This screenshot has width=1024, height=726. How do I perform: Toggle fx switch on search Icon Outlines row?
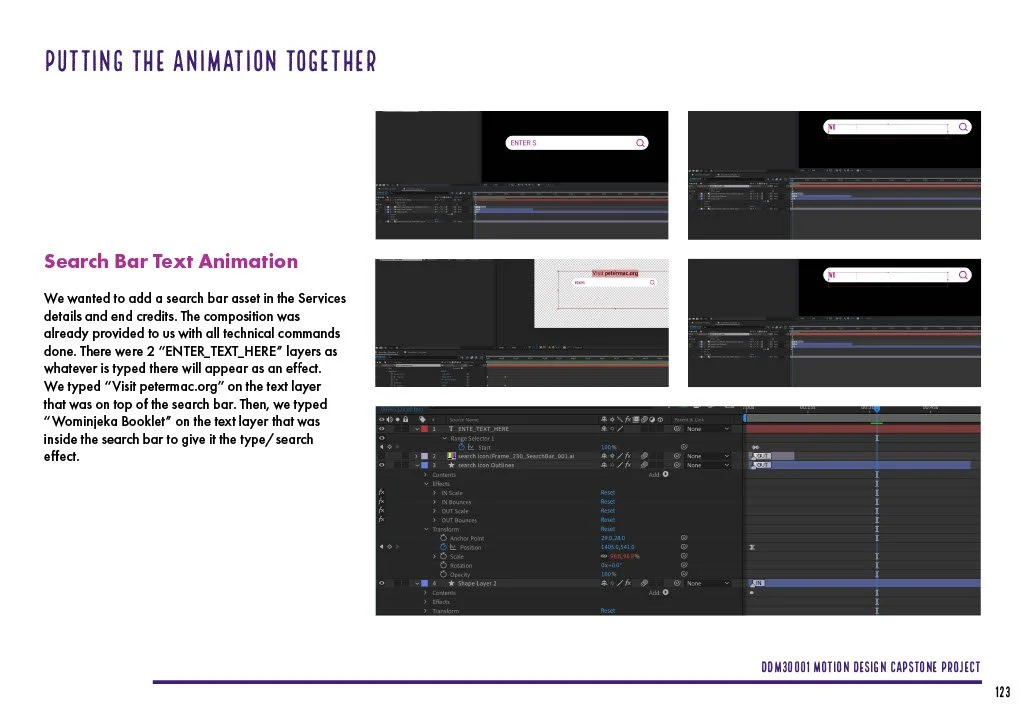tap(628, 466)
